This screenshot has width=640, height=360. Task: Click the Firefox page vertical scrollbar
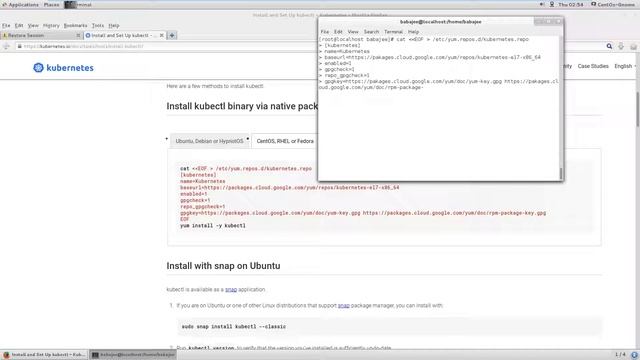637,109
